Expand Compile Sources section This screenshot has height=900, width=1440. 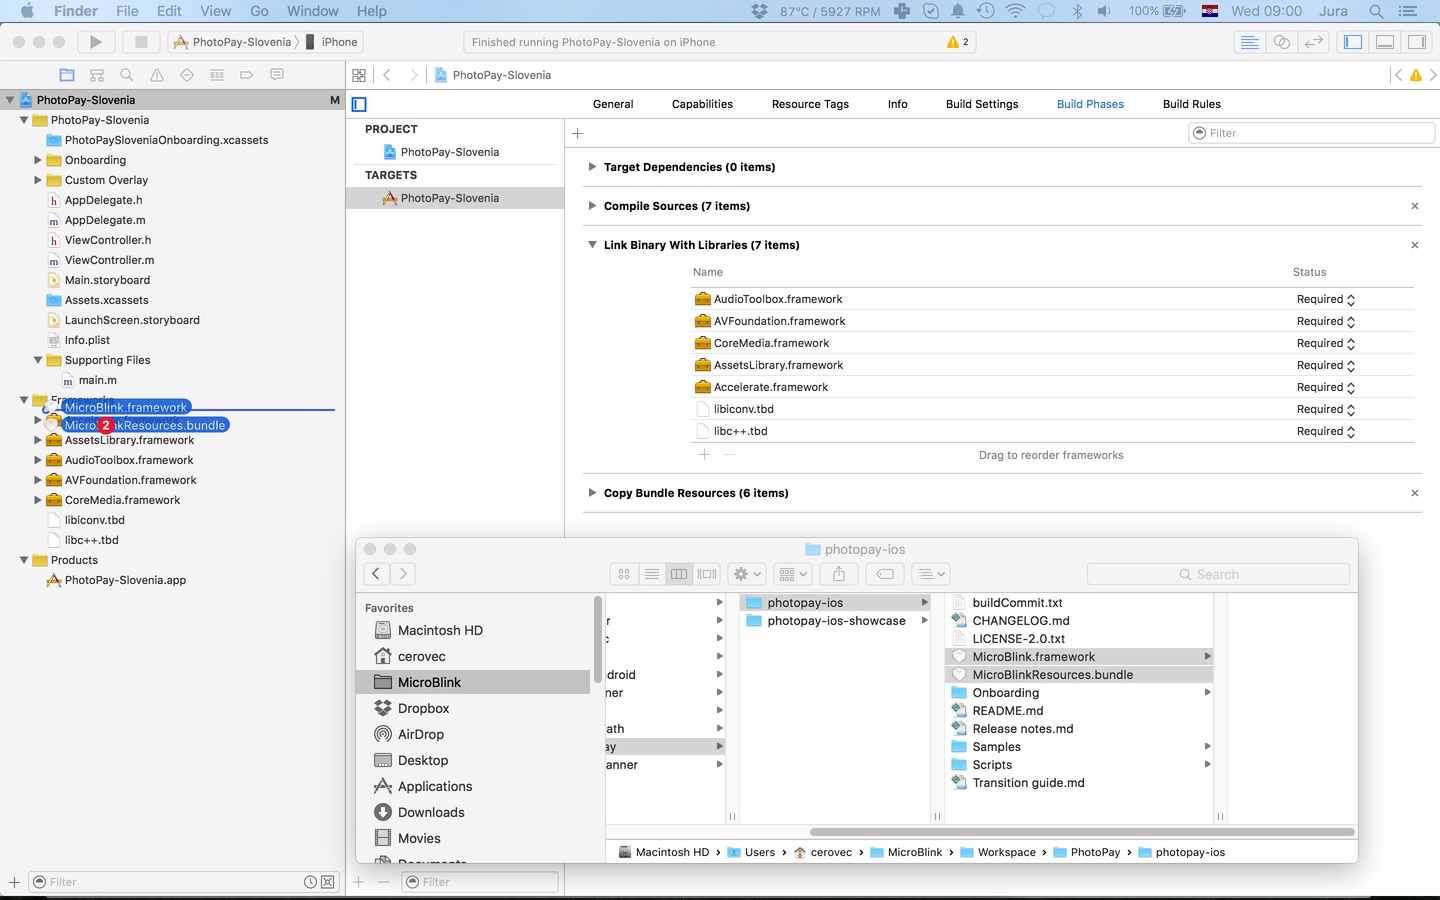(x=592, y=206)
